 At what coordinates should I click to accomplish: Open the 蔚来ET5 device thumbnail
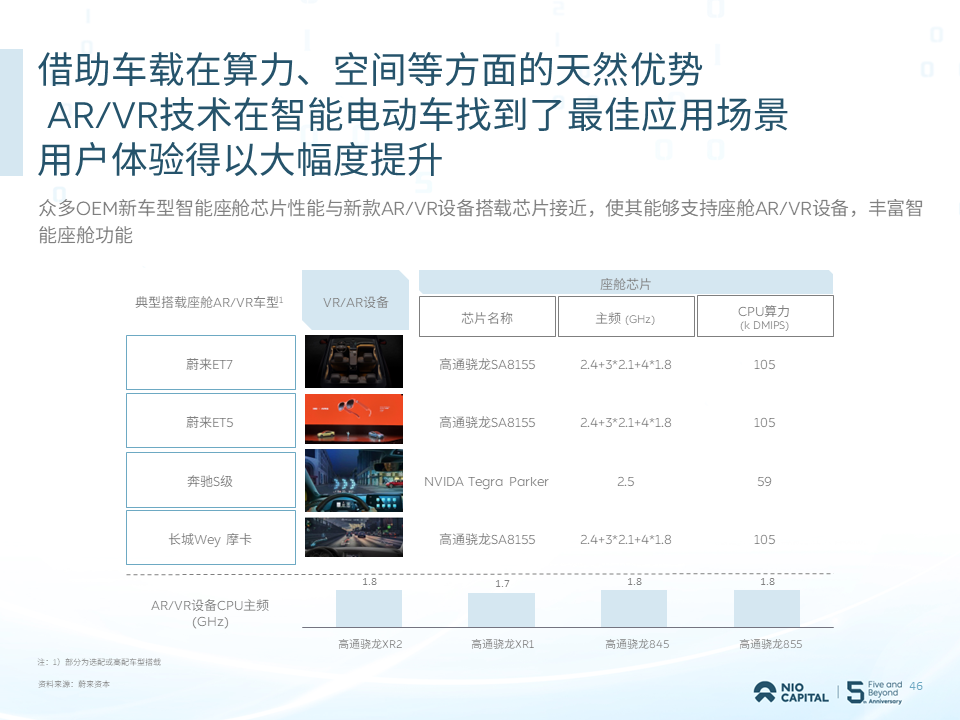pyautogui.click(x=352, y=420)
